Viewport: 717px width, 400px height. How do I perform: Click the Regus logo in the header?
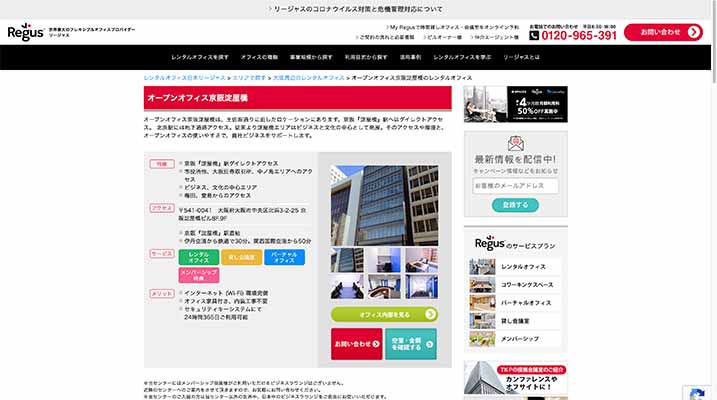pyautogui.click(x=26, y=32)
